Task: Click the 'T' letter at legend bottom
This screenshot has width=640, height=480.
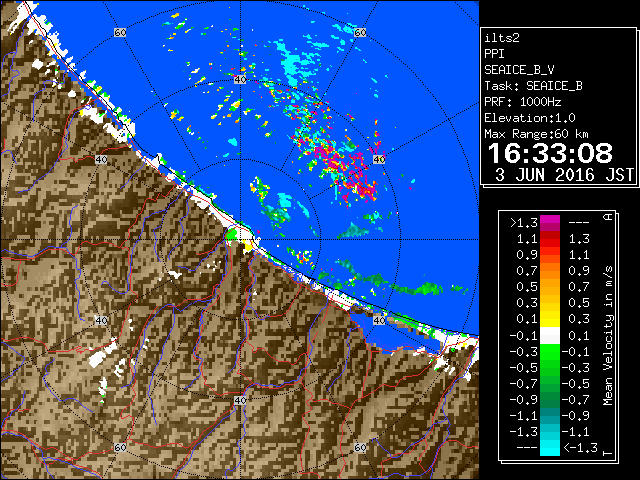Action: [608, 453]
